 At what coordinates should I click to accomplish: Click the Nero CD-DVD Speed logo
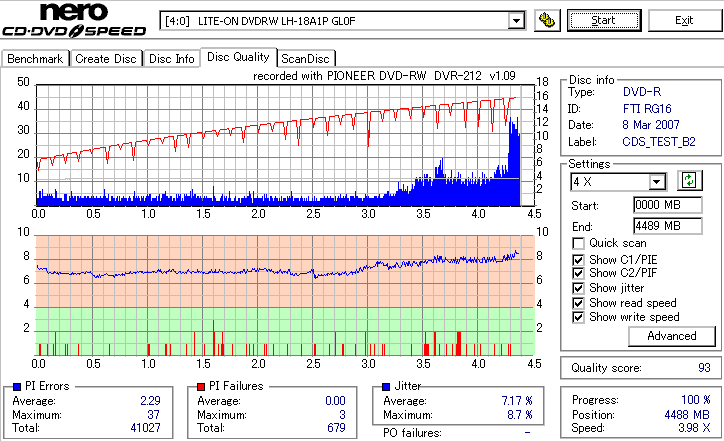click(74, 20)
